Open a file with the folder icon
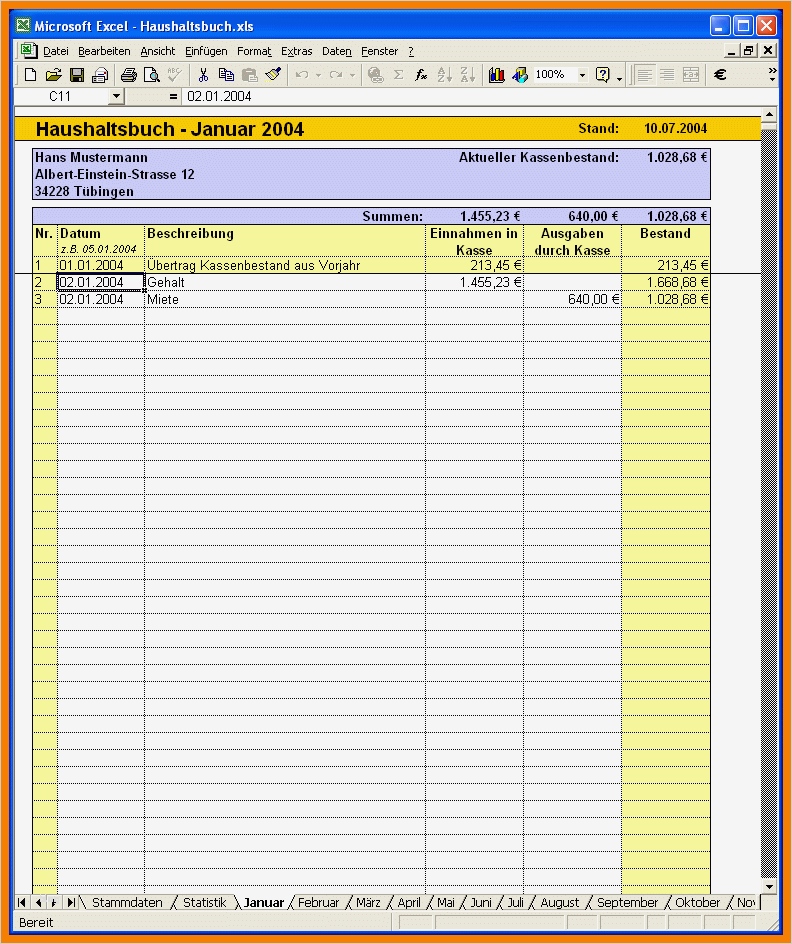Screen dimensions: 792x944 [x=54, y=75]
